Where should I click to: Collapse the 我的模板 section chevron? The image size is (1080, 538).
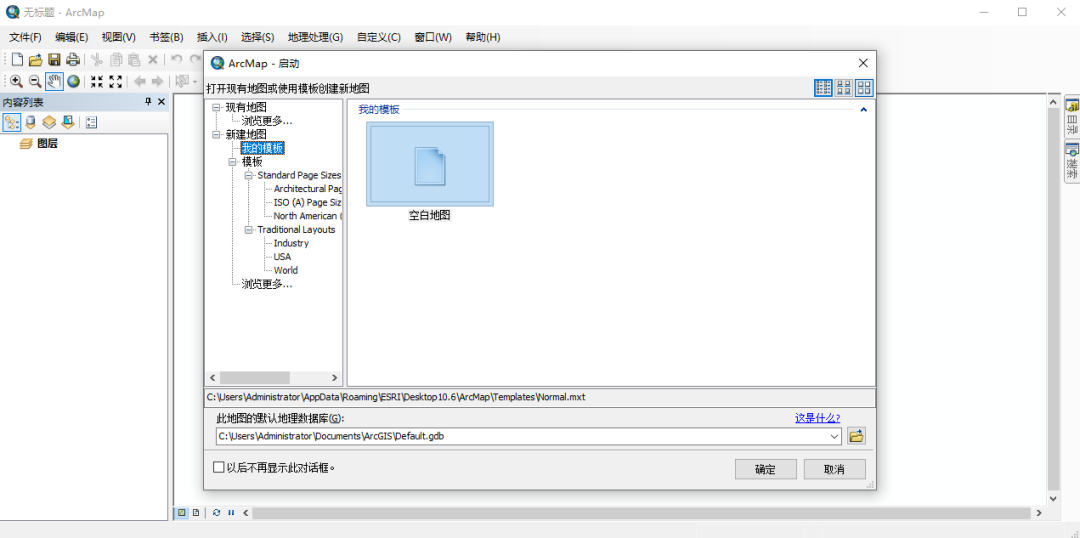point(863,109)
